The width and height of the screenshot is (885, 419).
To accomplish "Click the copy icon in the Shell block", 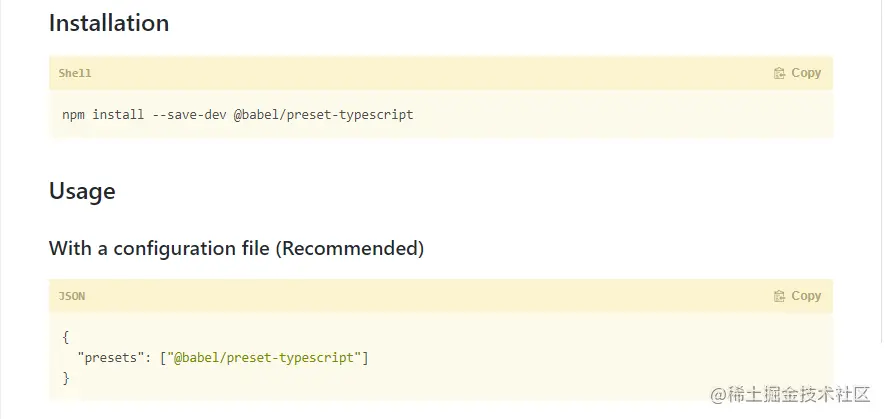I will [x=780, y=73].
